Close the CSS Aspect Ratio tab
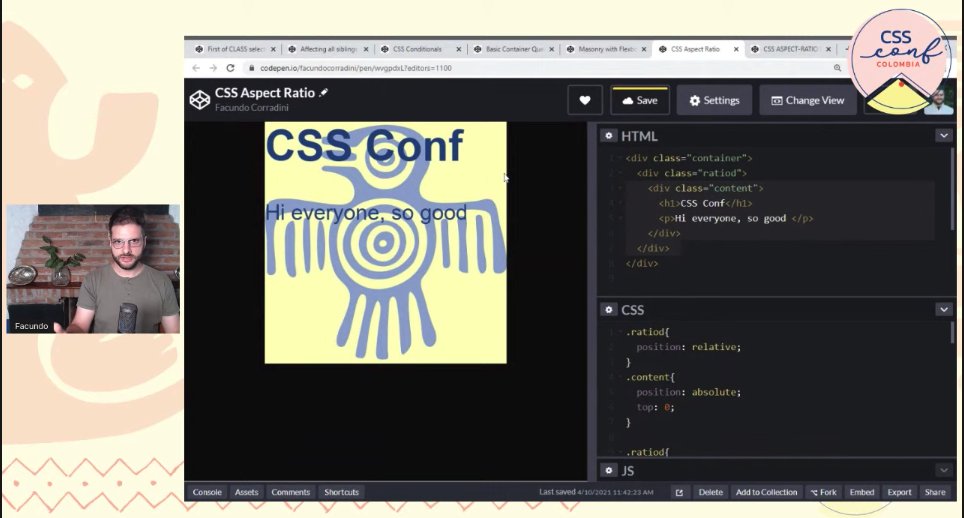Viewport: 964px width, 518px height. [x=736, y=49]
